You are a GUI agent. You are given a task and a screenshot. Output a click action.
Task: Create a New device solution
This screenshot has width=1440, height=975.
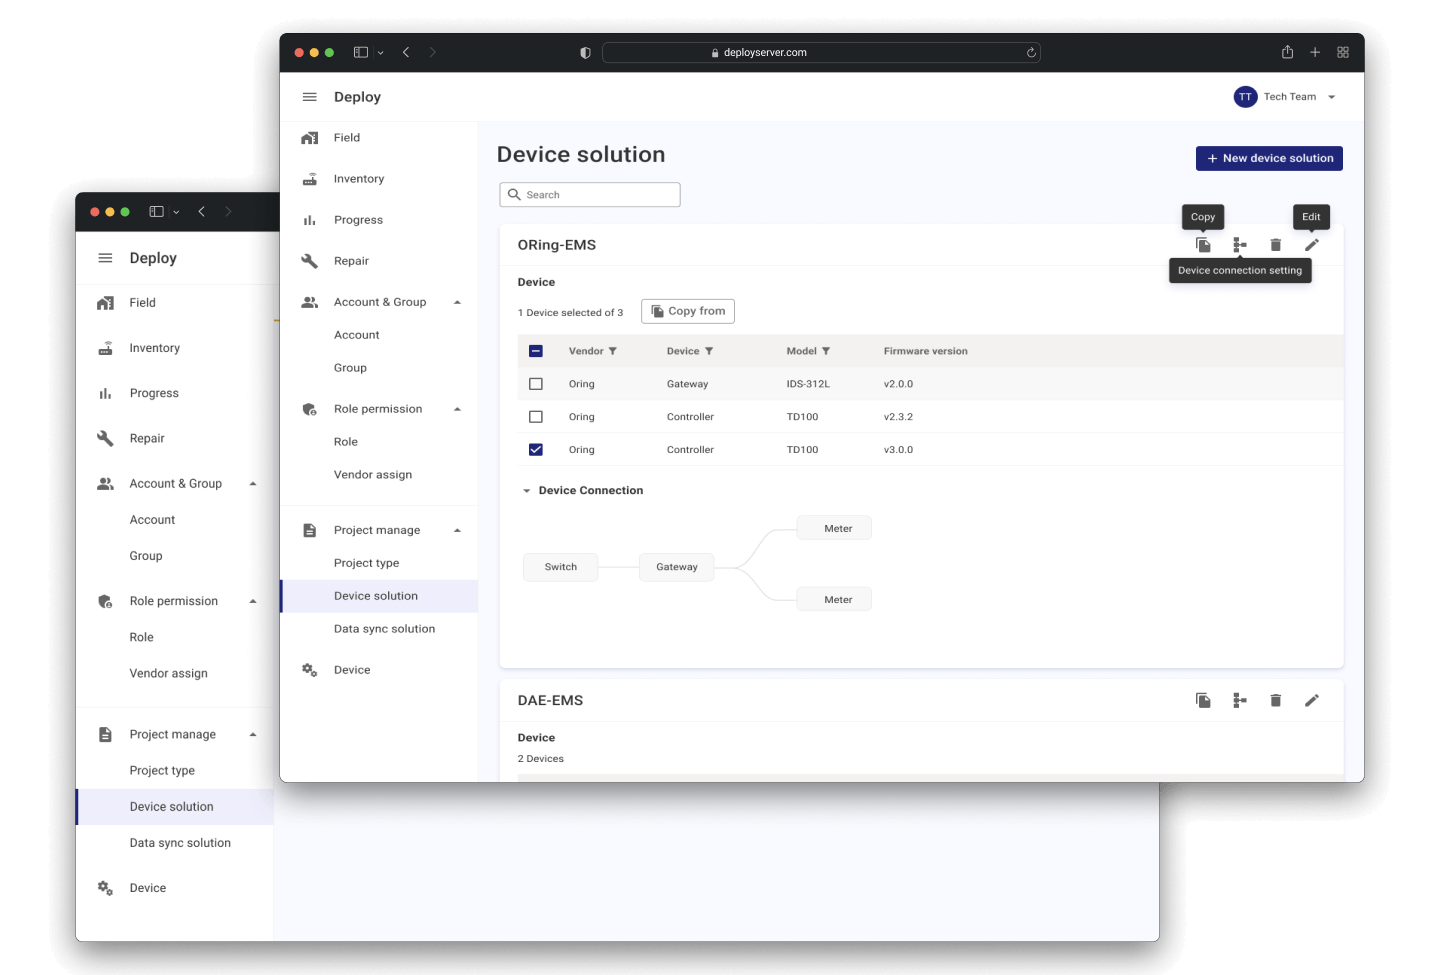click(x=1269, y=158)
